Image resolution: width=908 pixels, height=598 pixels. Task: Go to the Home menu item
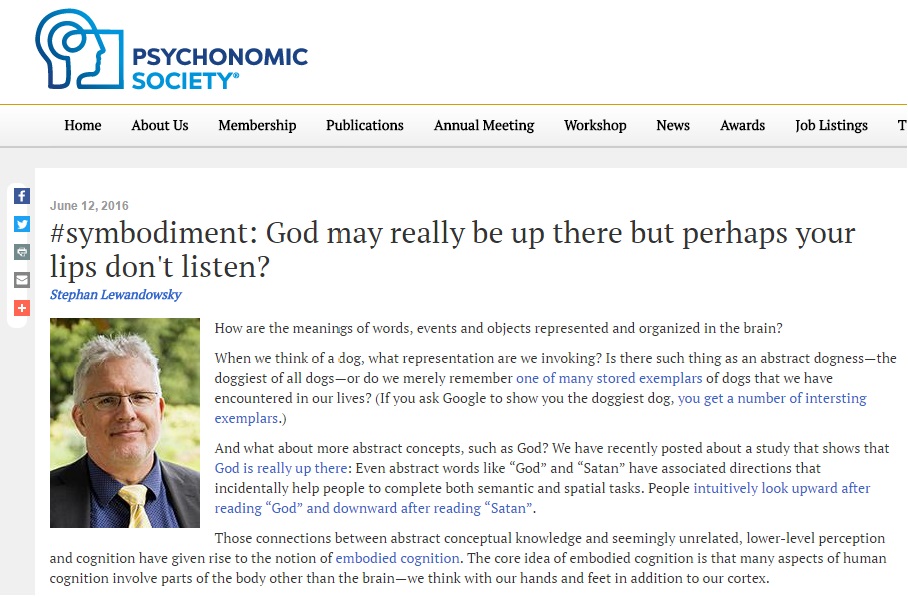point(83,126)
